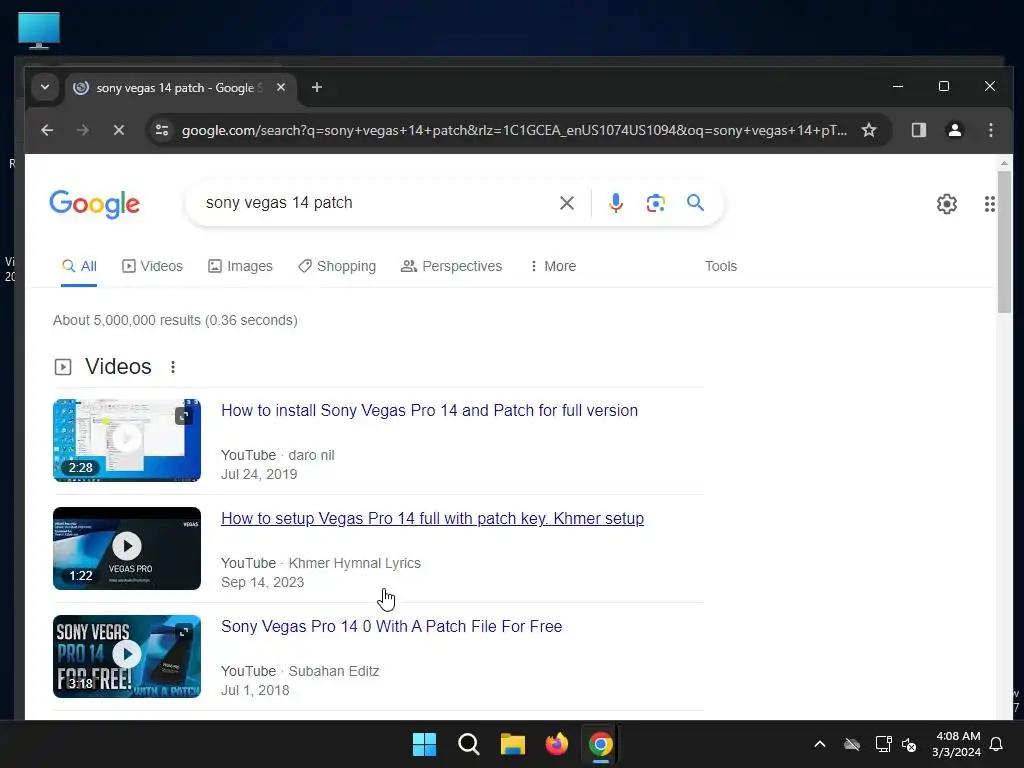Open Windows taskbar search
The height and width of the screenshot is (768, 1024).
pyautogui.click(x=468, y=744)
